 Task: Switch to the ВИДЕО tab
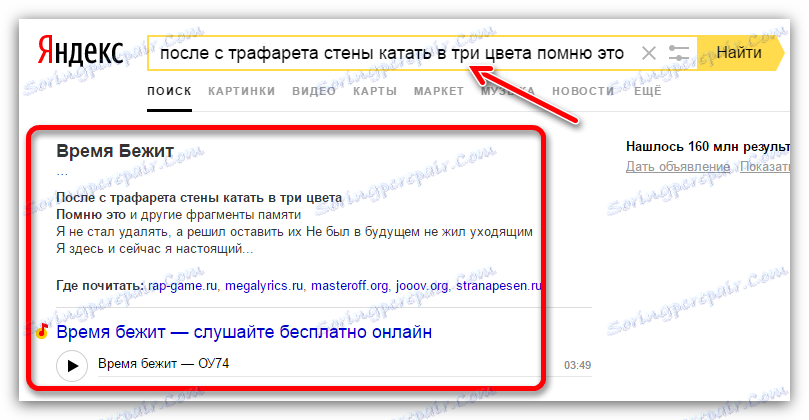coord(314,91)
